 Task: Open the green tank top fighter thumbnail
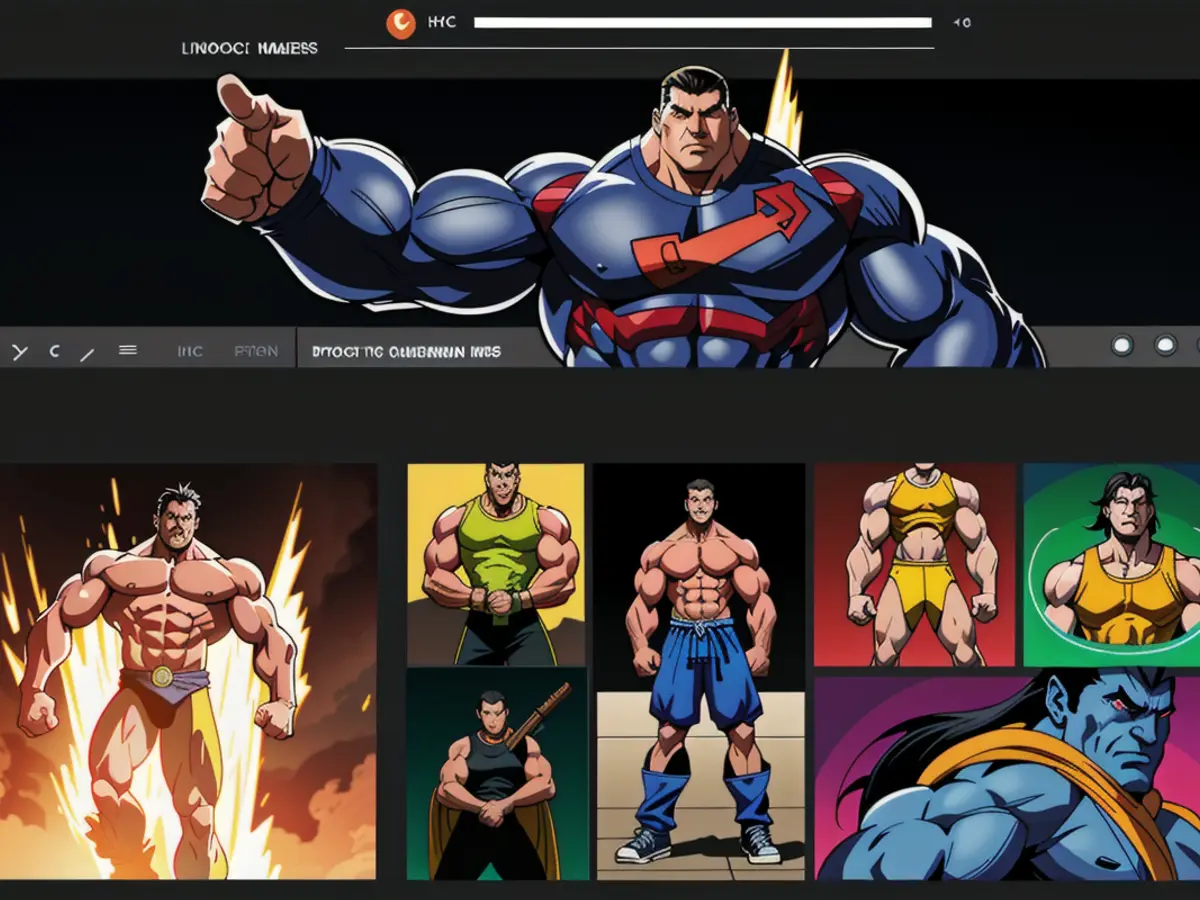click(x=496, y=564)
